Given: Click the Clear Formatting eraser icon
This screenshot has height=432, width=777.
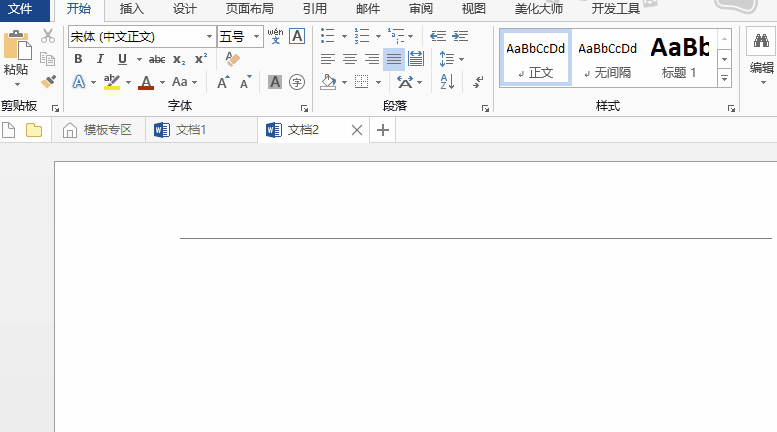Looking at the screenshot, I should click(x=233, y=59).
